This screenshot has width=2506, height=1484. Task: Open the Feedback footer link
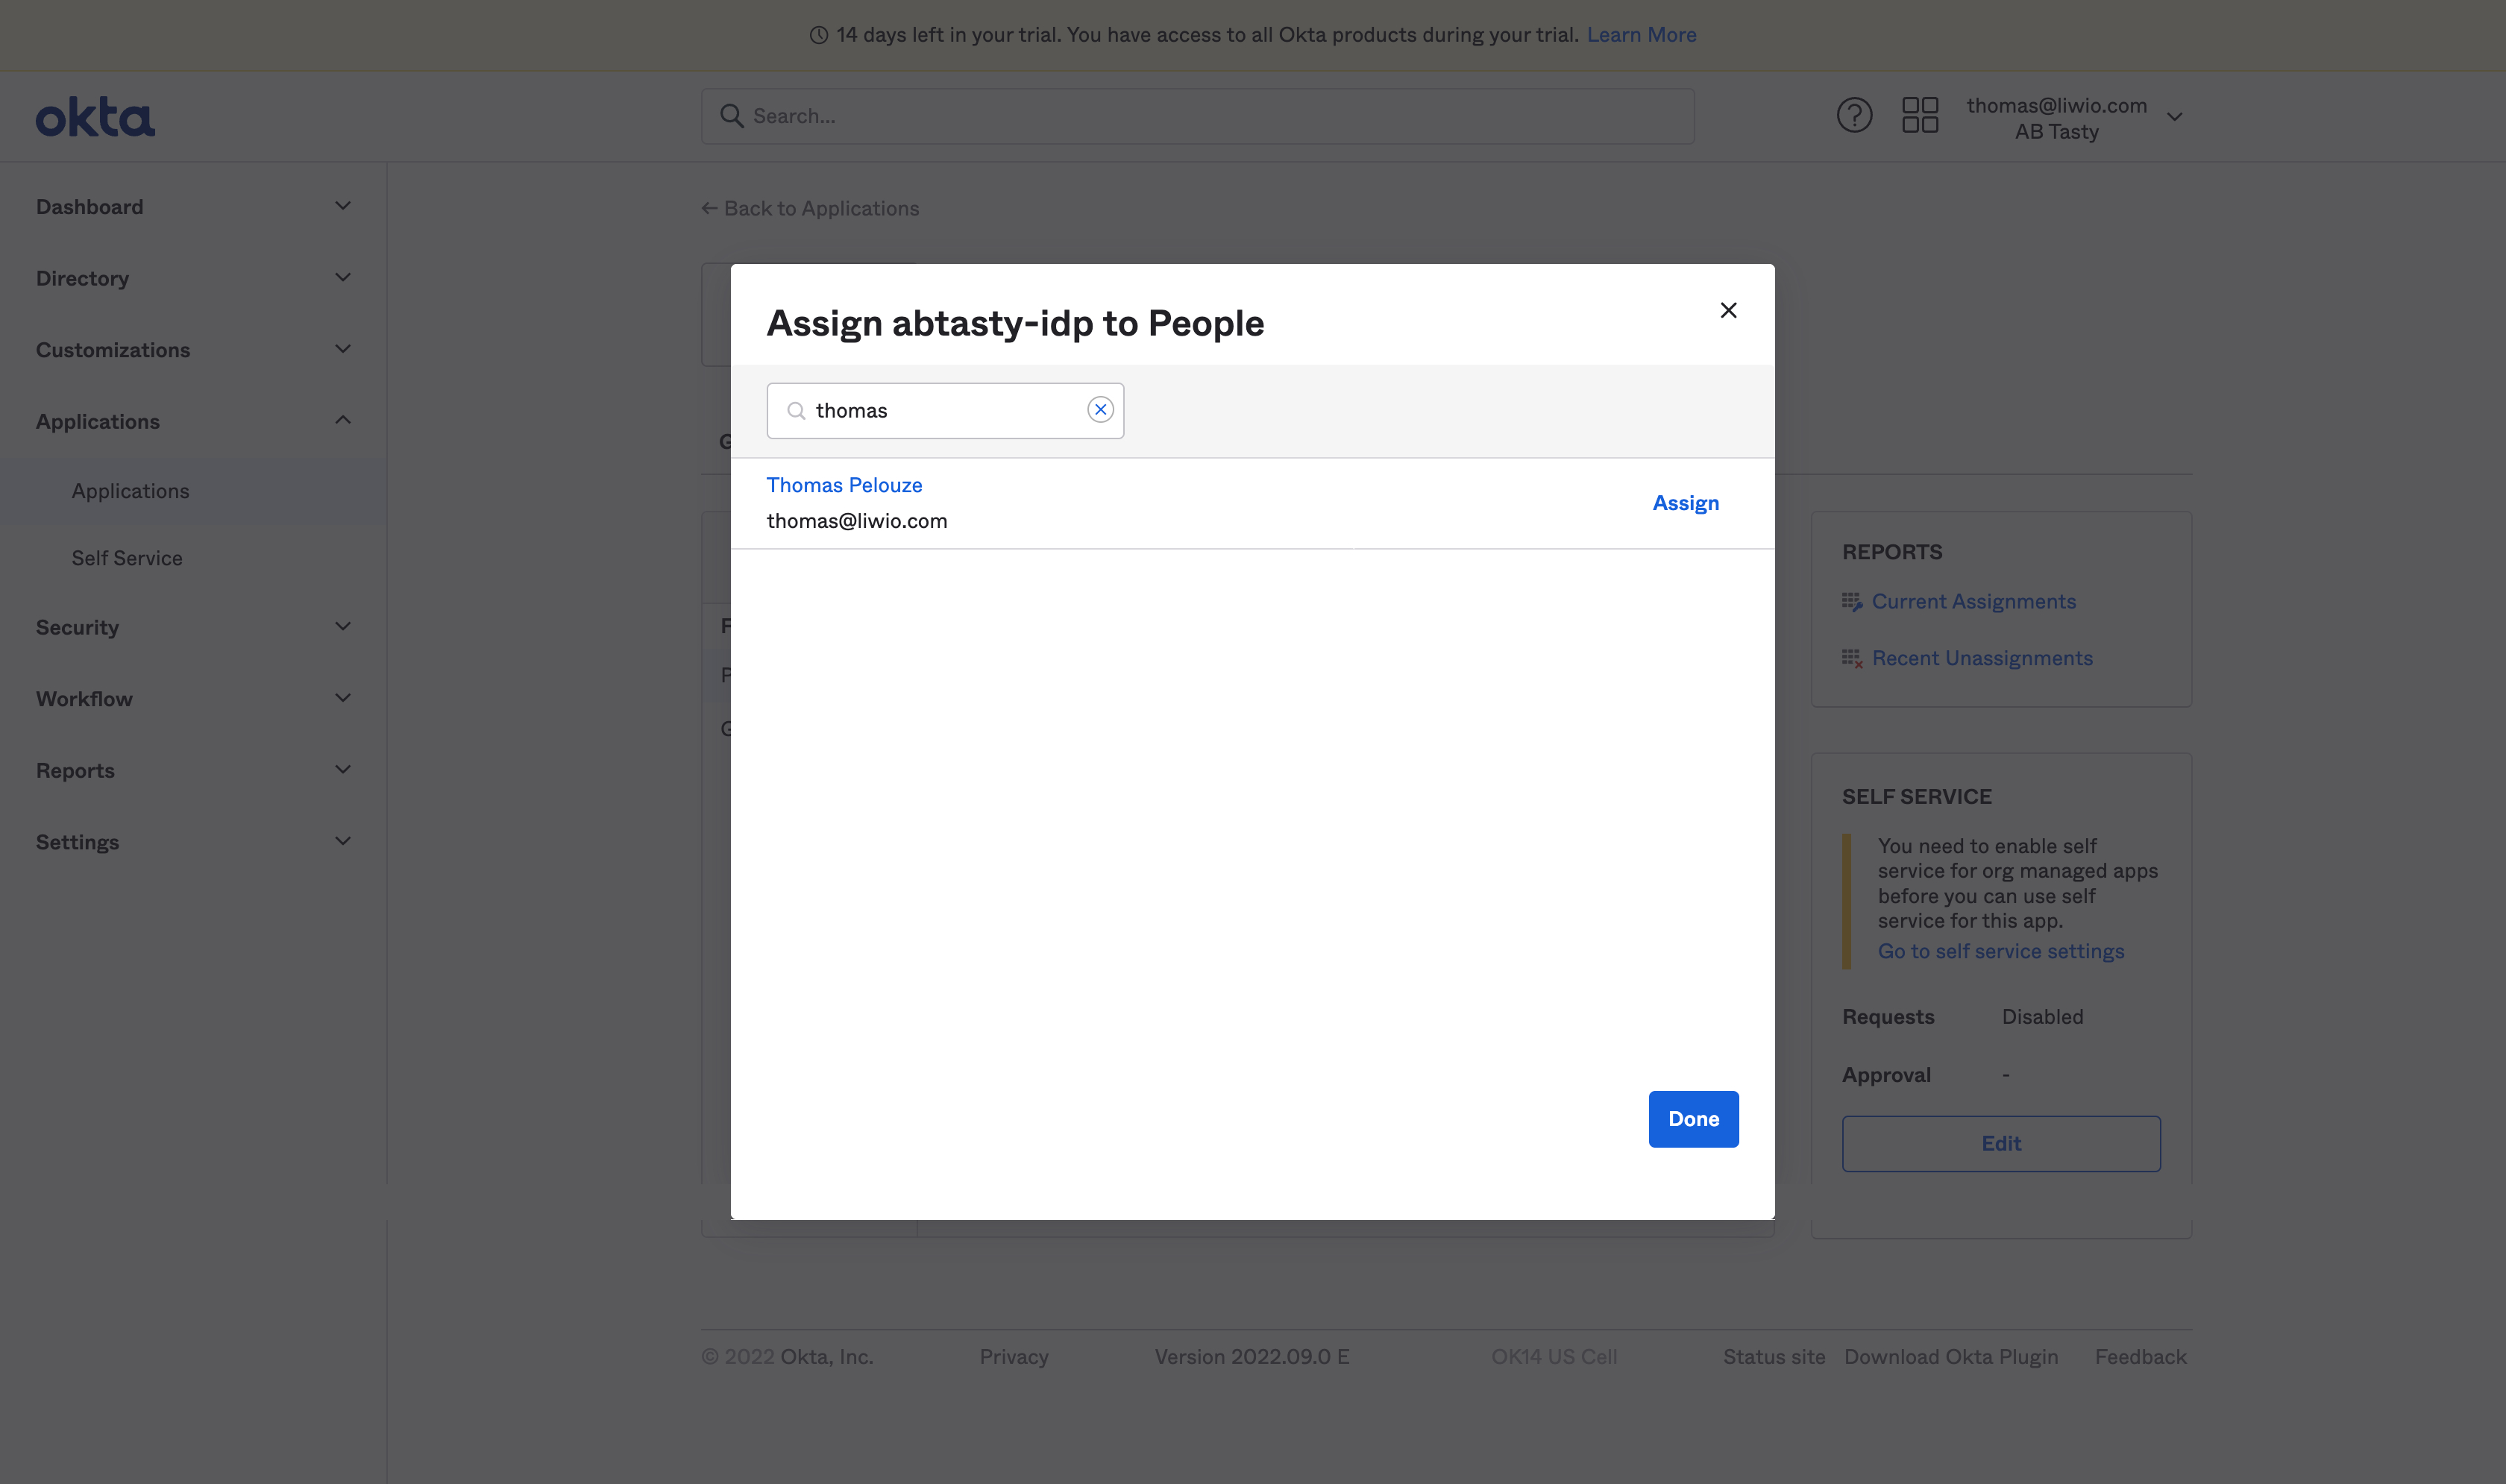2141,1357
